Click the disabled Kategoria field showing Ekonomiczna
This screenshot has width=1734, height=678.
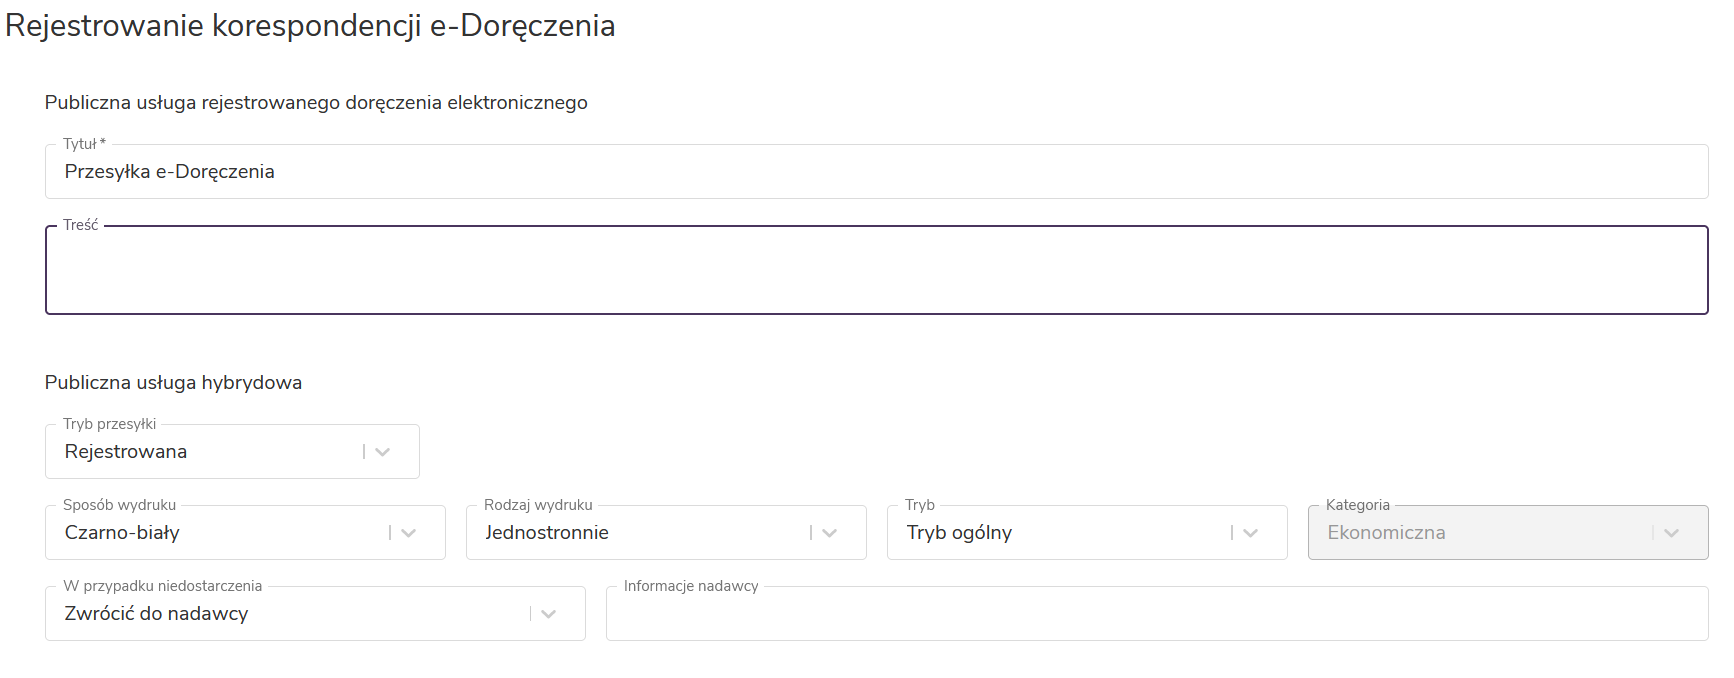click(x=1480, y=533)
